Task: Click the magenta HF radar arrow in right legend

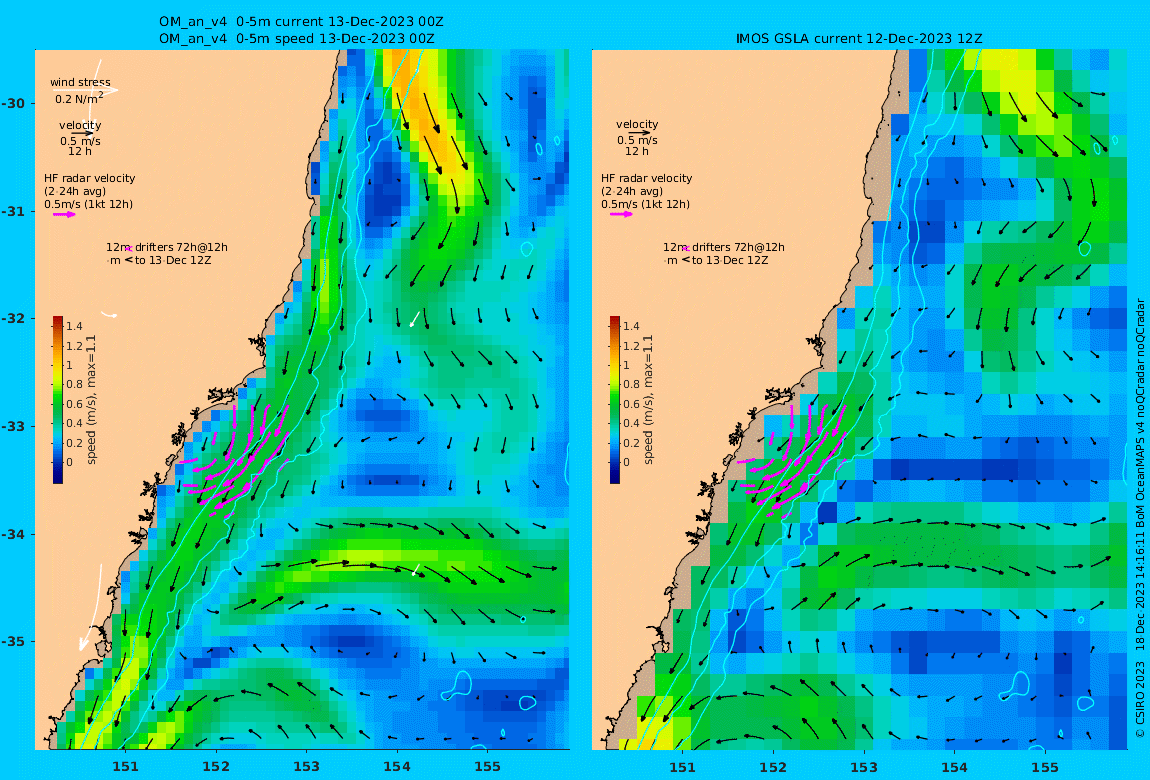Action: pyautogui.click(x=620, y=214)
